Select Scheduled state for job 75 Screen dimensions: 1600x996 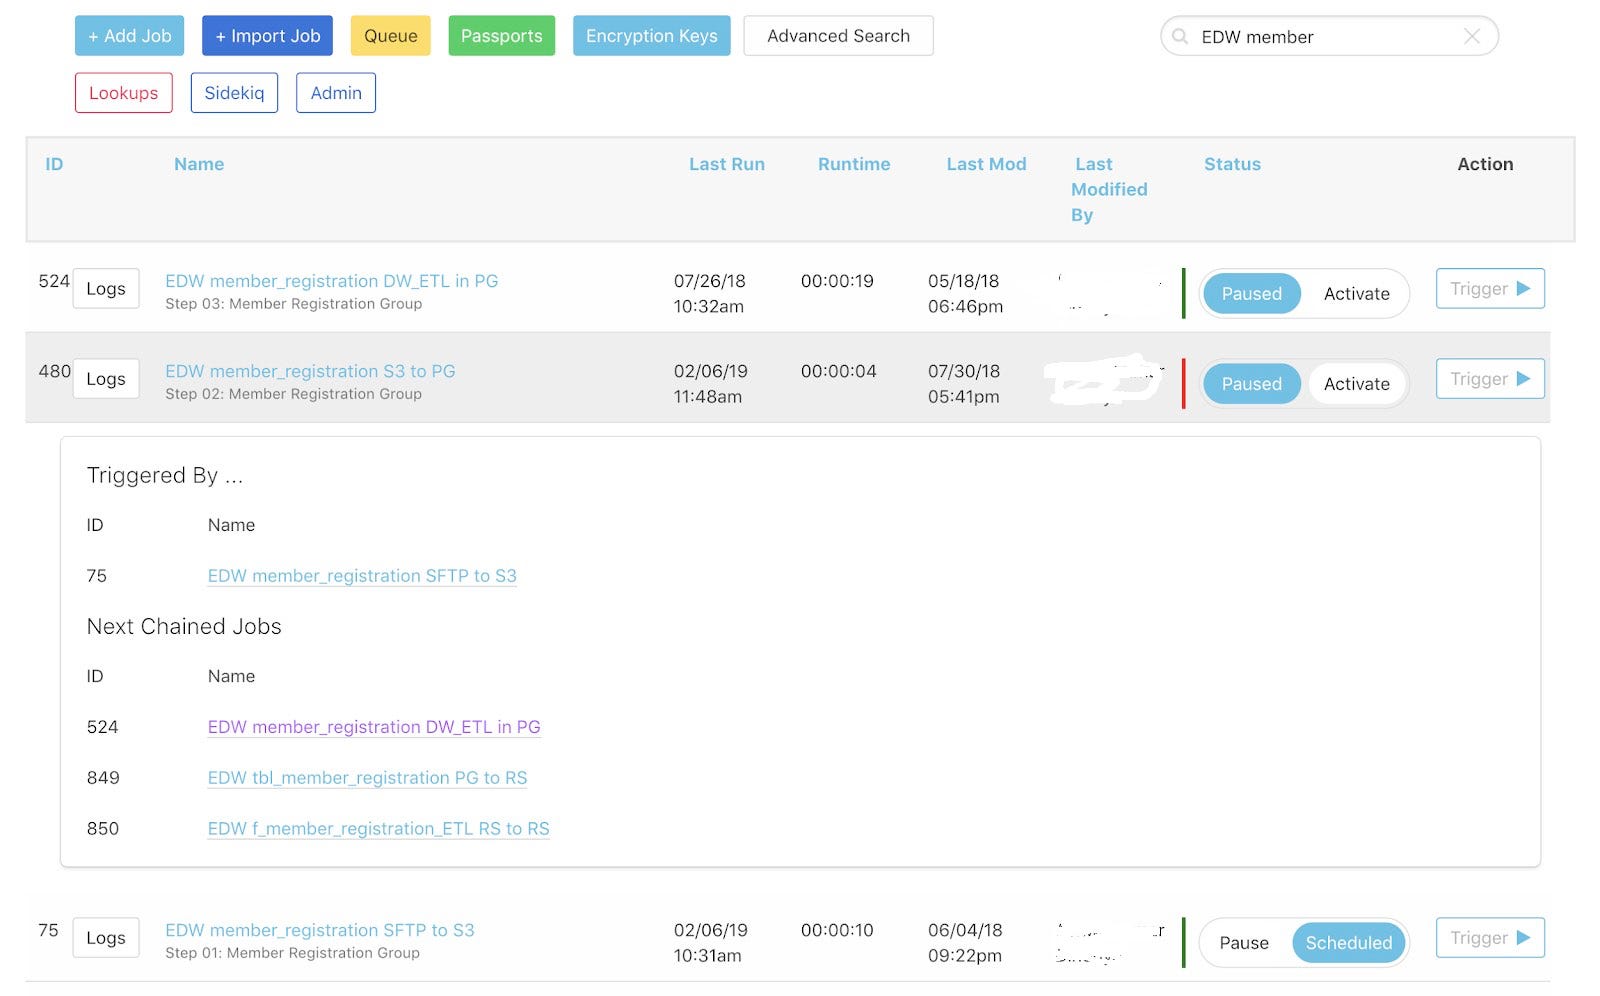1349,943
